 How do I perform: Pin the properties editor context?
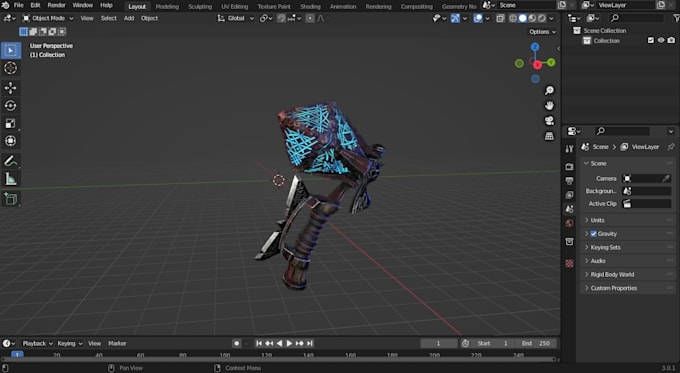point(670,147)
